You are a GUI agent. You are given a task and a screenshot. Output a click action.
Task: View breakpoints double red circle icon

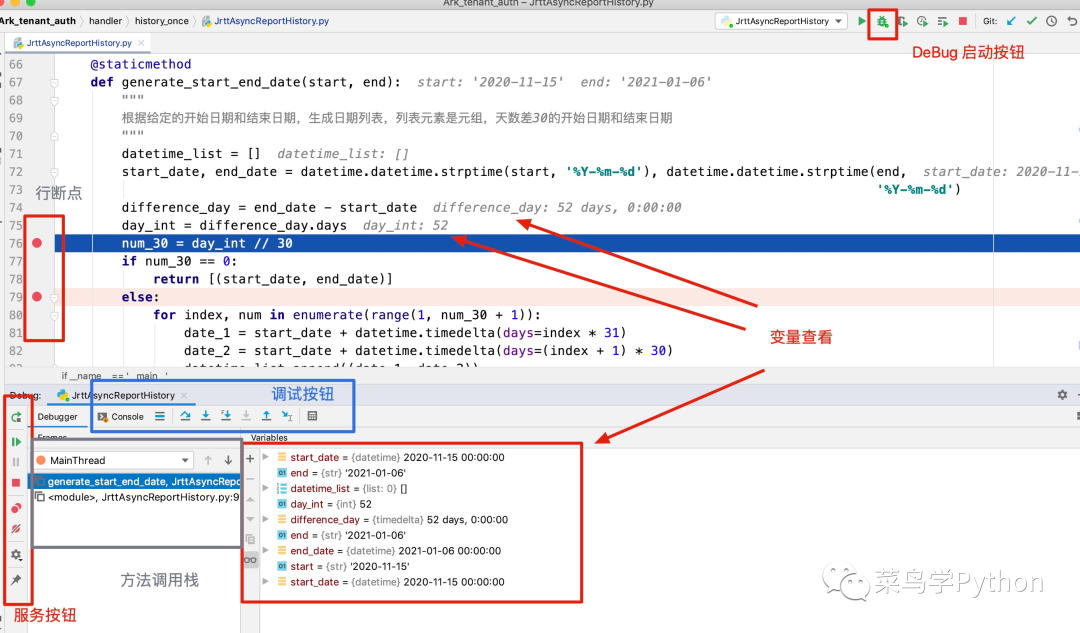coord(17,508)
